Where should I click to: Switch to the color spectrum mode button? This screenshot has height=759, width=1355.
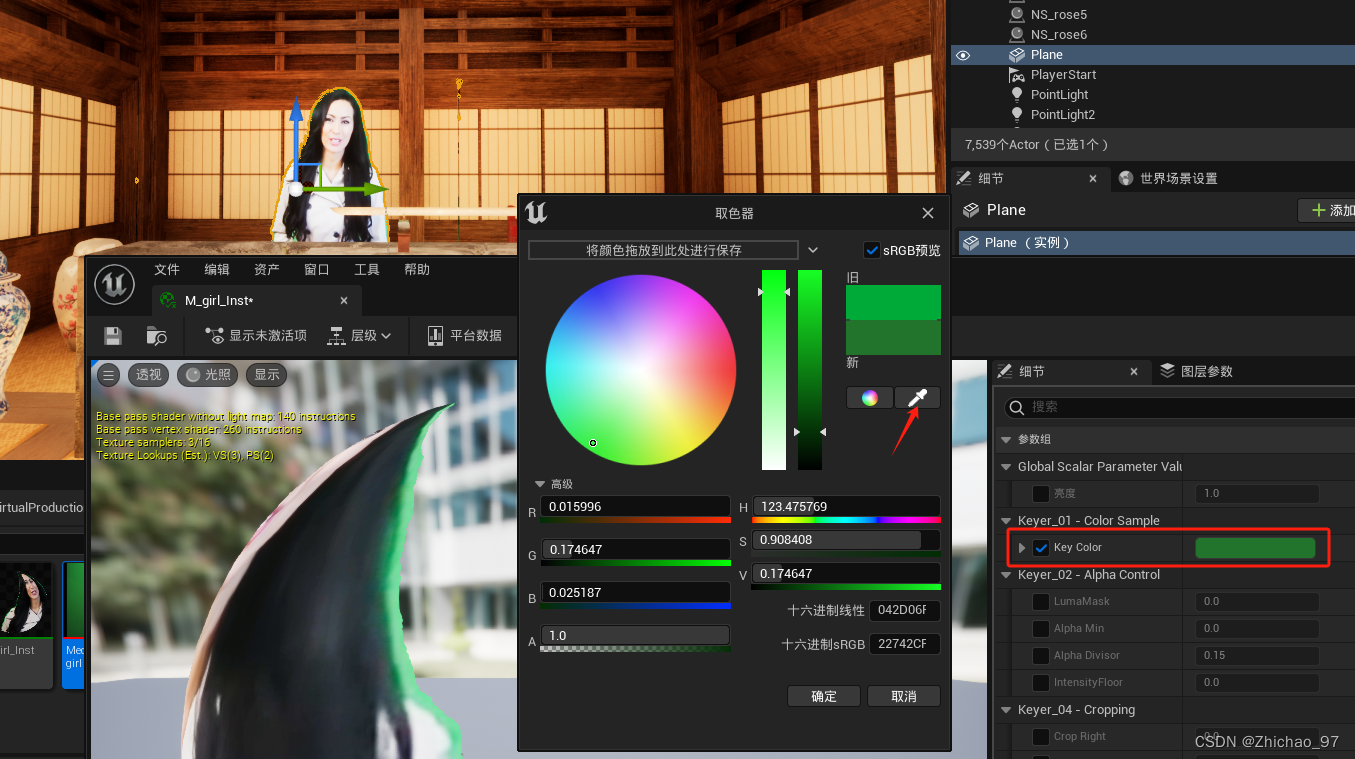[x=869, y=397]
